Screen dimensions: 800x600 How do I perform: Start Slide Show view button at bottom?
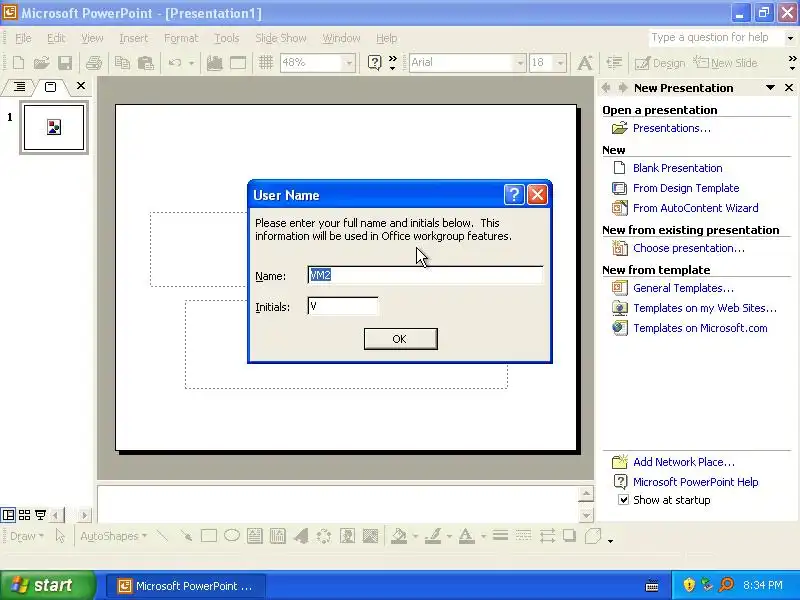[40, 515]
